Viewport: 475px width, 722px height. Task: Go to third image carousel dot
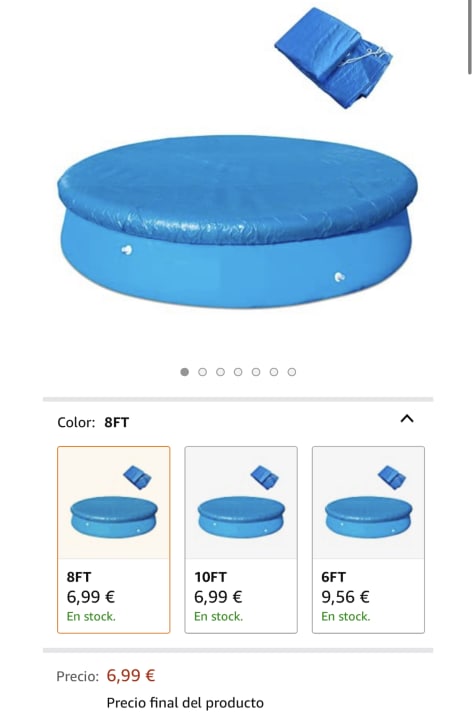point(220,372)
